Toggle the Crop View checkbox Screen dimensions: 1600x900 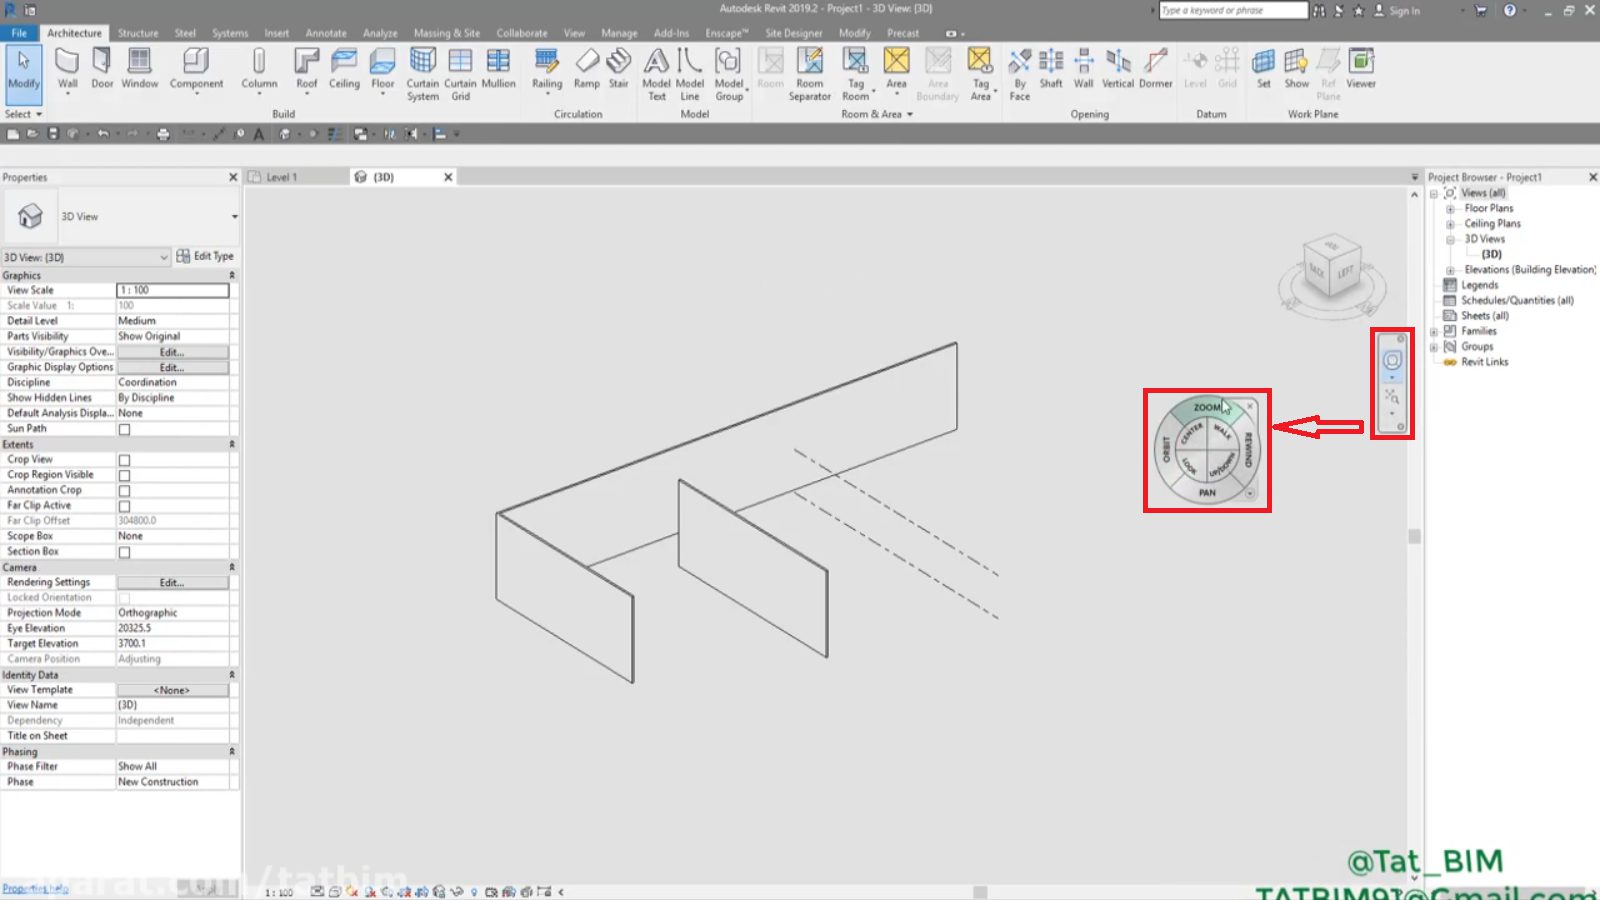[125, 461]
